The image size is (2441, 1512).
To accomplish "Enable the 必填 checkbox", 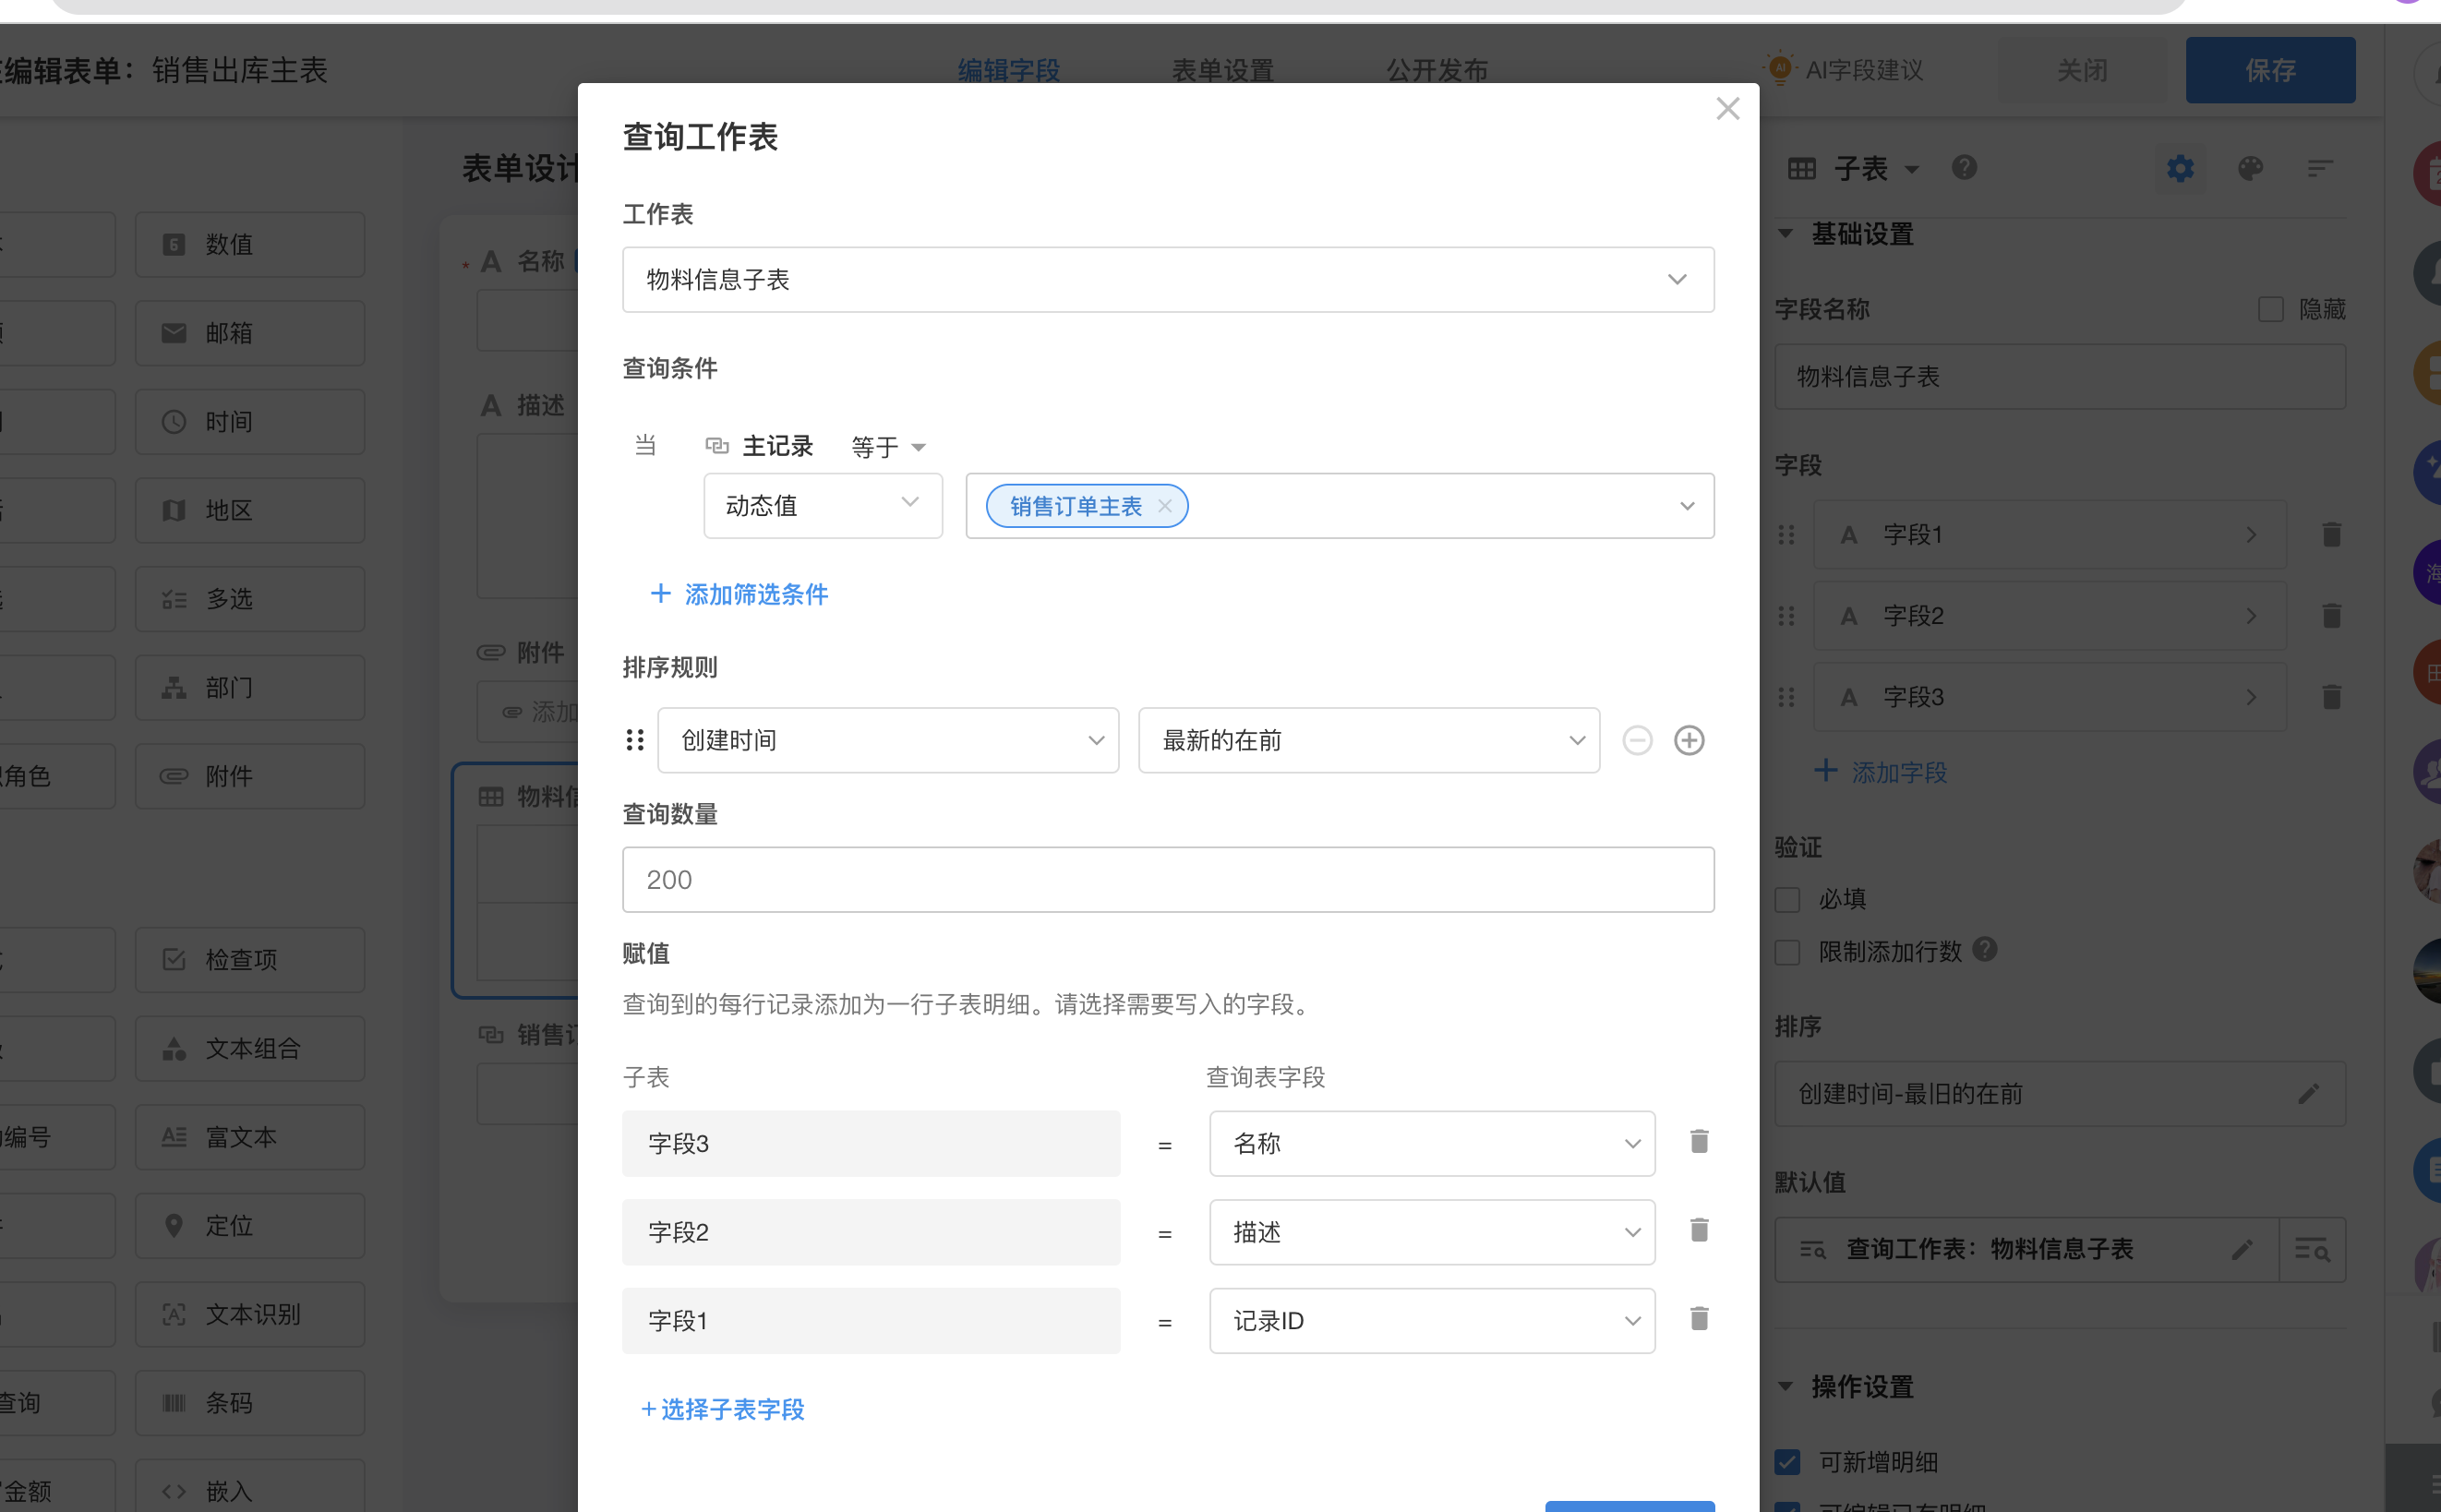I will click(x=1787, y=899).
